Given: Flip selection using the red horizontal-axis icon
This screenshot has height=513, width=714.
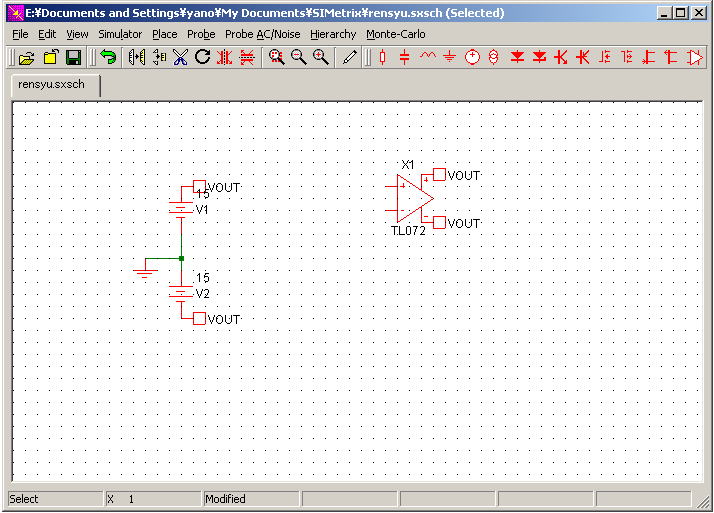Looking at the screenshot, I should coord(247,58).
